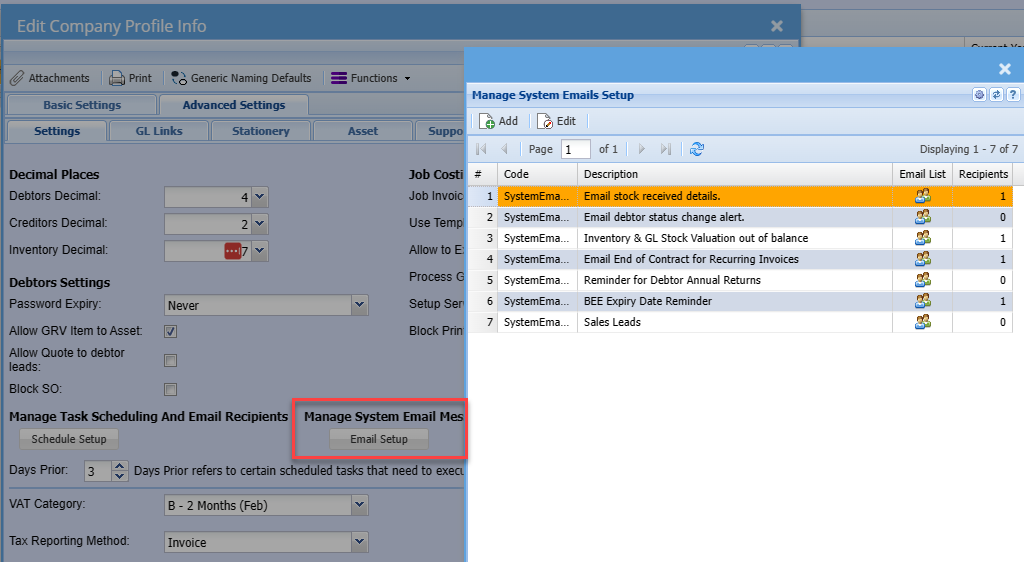Switch to Basic Settings tab
Viewport: 1024px width, 562px height.
coord(82,105)
